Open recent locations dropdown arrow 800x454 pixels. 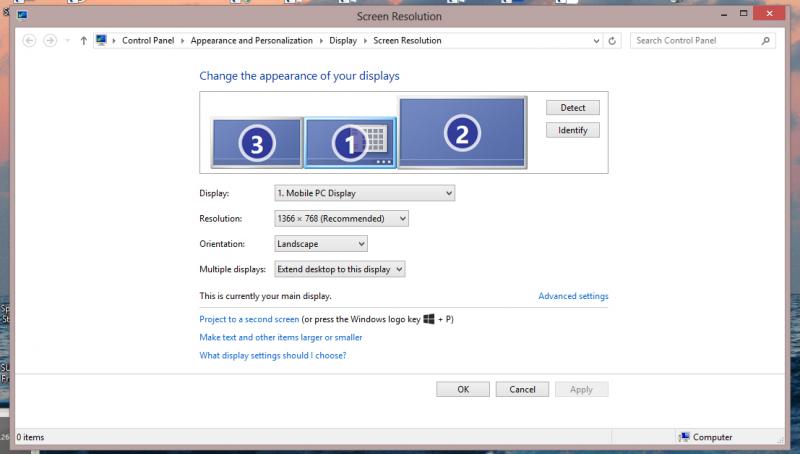(x=67, y=40)
